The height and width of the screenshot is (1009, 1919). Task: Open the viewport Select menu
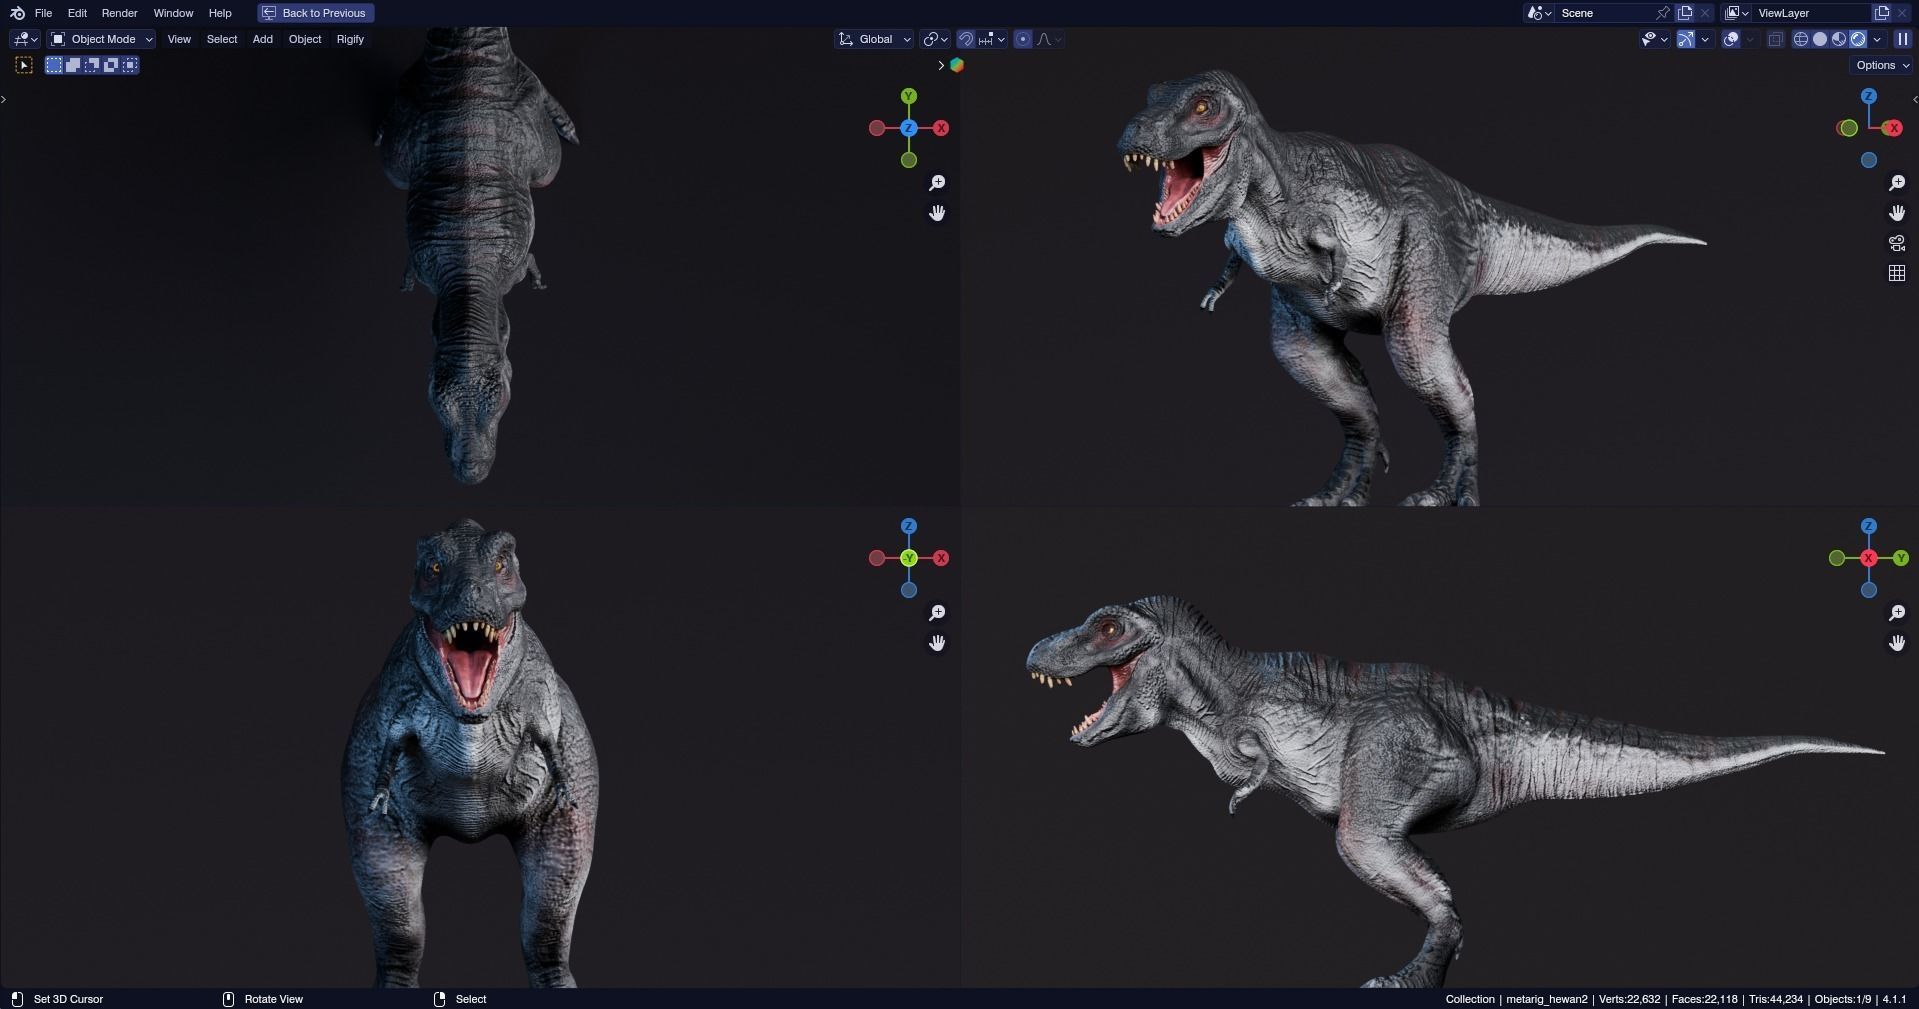(222, 39)
